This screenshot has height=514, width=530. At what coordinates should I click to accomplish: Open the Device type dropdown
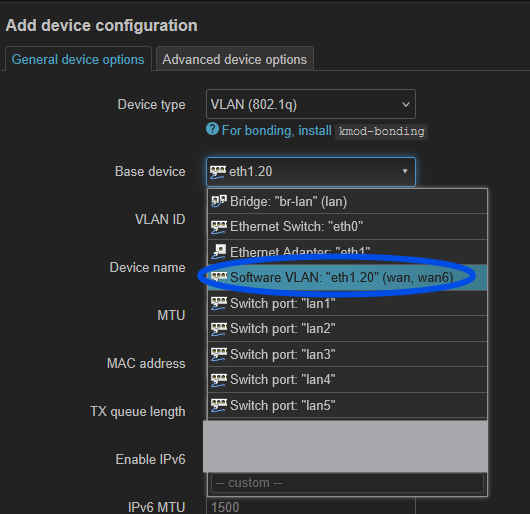[311, 104]
